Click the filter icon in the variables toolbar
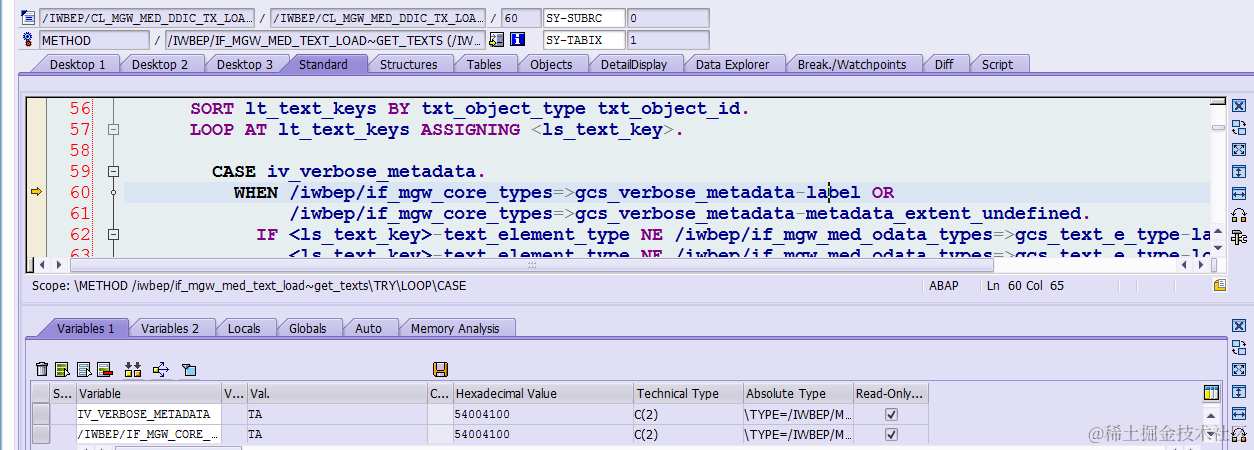This screenshot has height=450, width=1254. tap(189, 370)
